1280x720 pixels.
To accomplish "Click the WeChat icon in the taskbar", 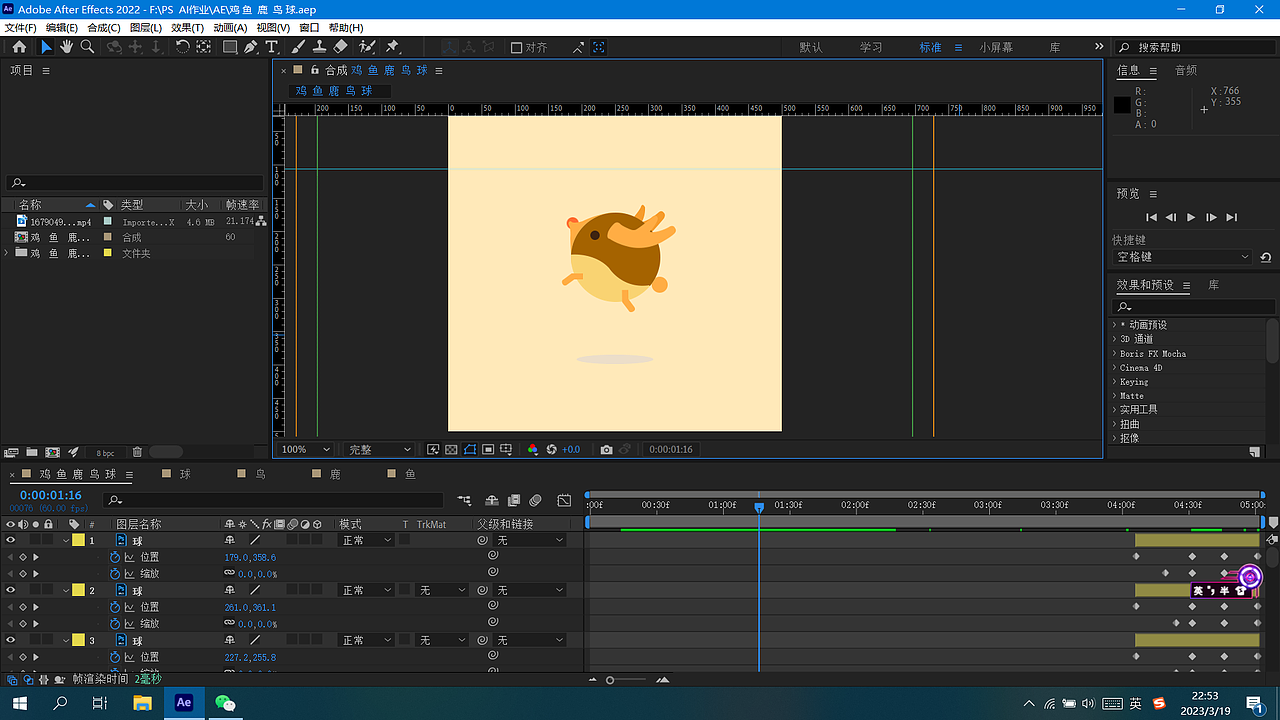I will click(x=226, y=703).
